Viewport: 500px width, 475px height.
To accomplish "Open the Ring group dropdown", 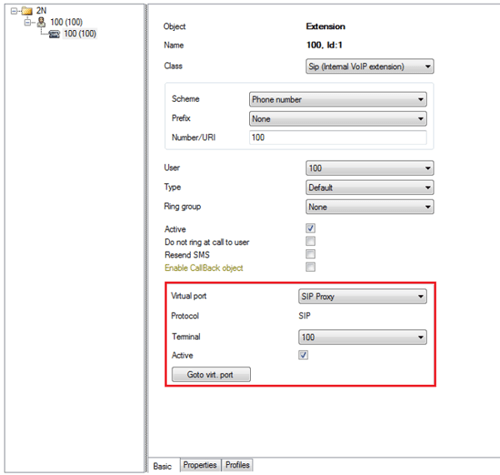I will tap(370, 207).
